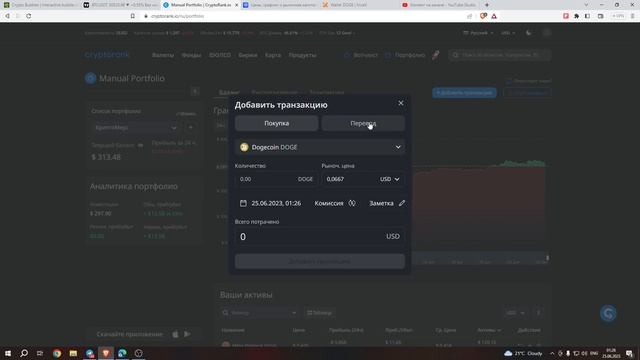Click the browser extensions puzzle icon
The height and width of the screenshot is (360, 640).
576,16
